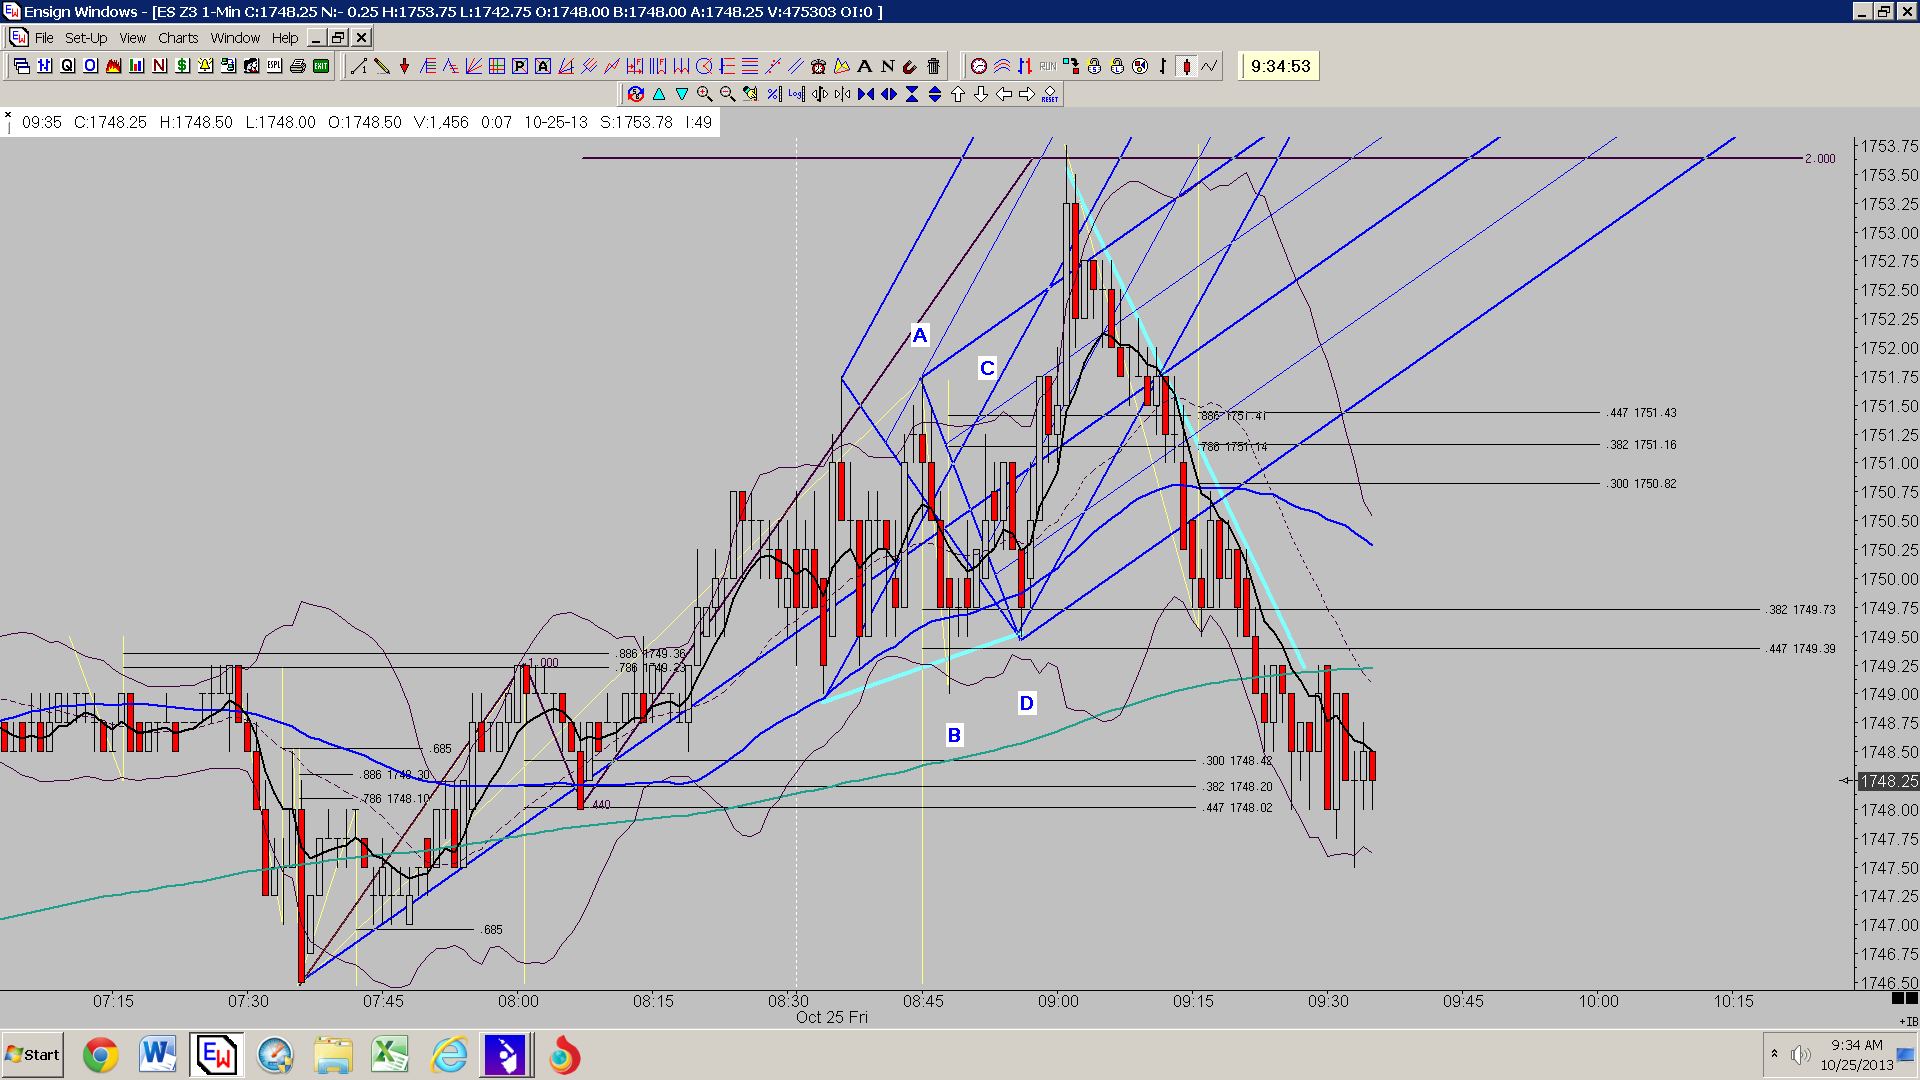The height and width of the screenshot is (1080, 1920).
Task: Click the blue O options icon
Action: [90, 66]
